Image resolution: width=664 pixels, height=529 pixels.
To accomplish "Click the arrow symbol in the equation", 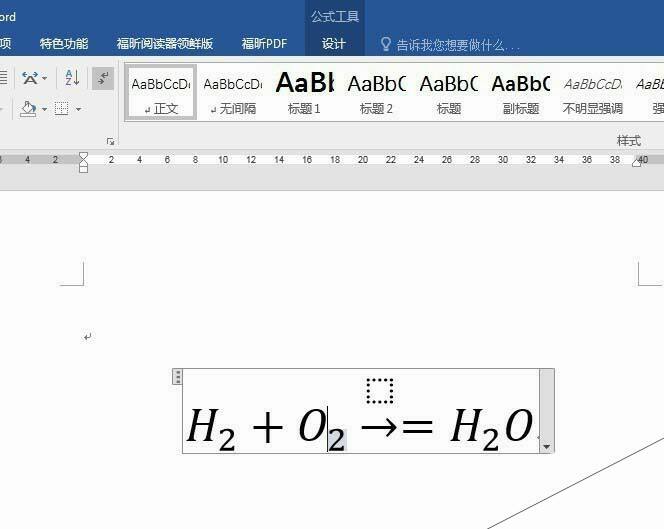I will (379, 428).
